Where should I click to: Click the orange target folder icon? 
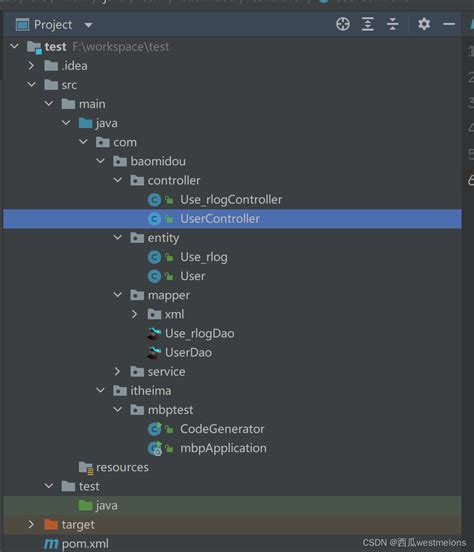[51, 525]
